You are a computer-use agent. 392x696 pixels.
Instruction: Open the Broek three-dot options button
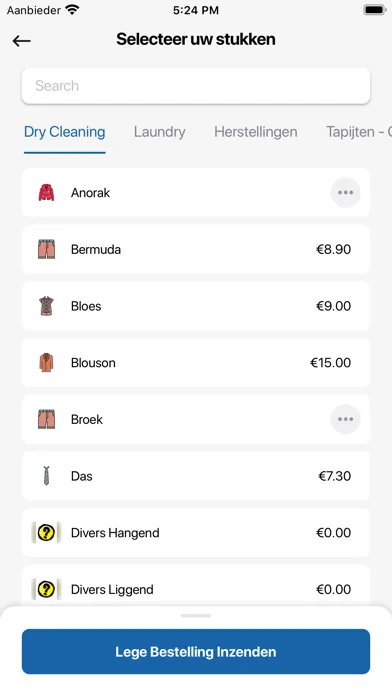coord(345,419)
